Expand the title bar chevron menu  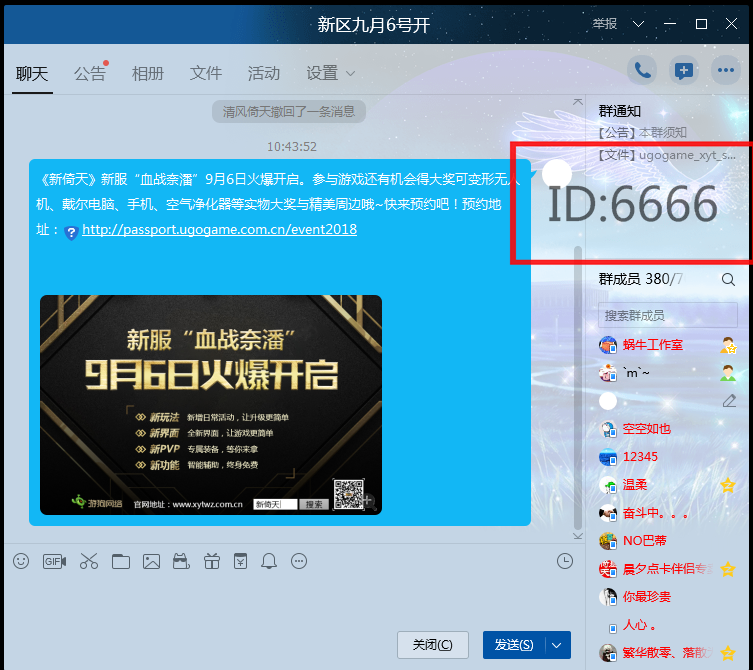point(638,24)
